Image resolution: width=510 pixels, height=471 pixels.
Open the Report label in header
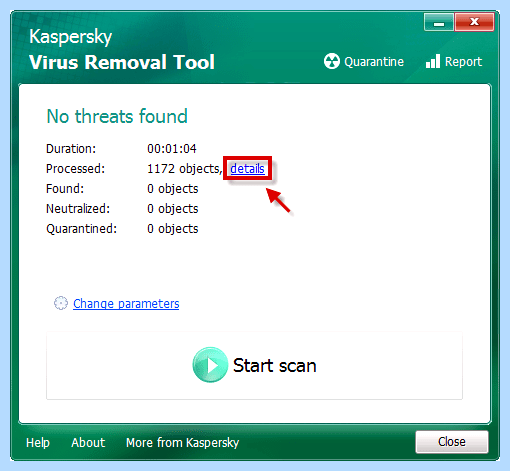pyautogui.click(x=463, y=62)
